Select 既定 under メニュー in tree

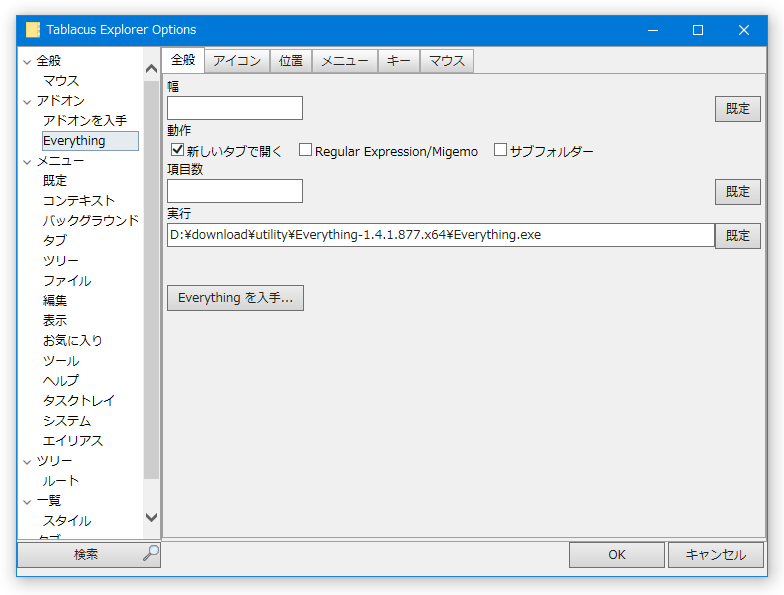tap(54, 181)
